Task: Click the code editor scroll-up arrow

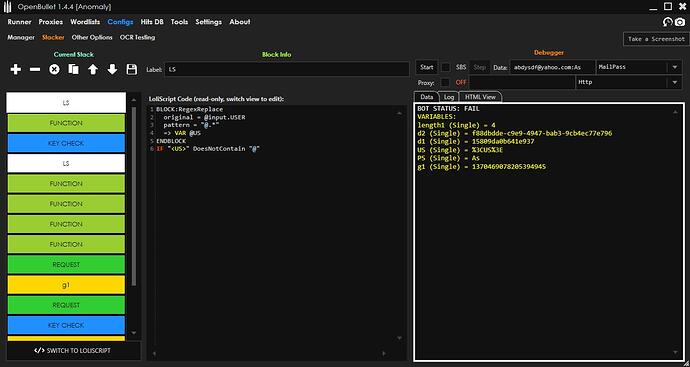Action: point(400,113)
